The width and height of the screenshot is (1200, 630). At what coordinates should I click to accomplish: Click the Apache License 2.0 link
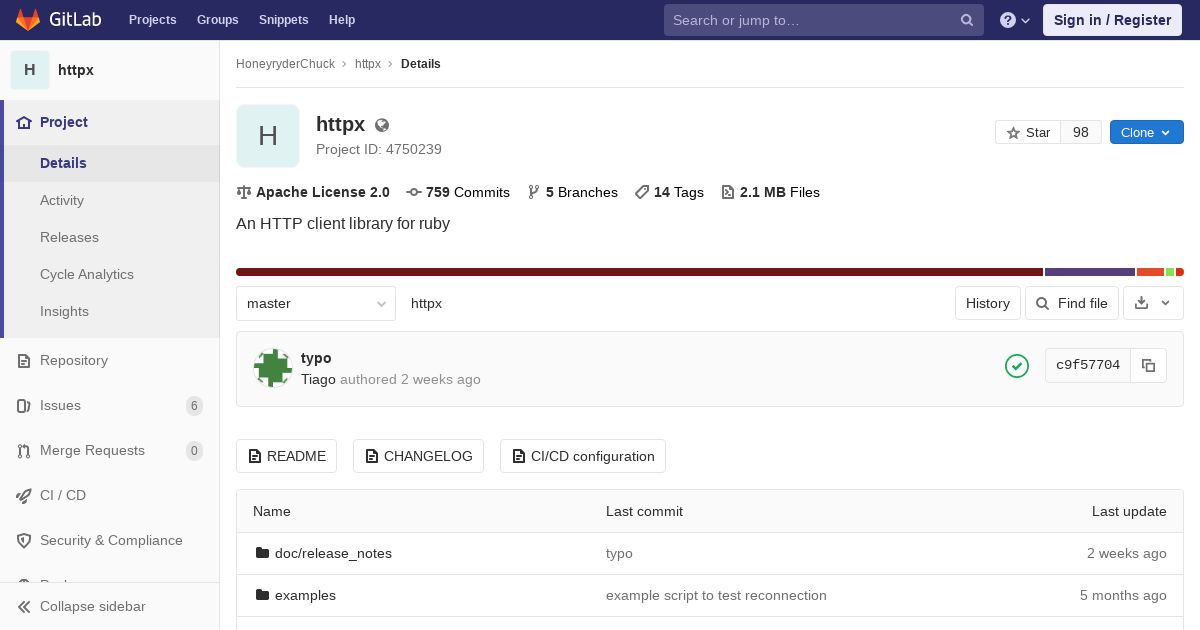(313, 192)
